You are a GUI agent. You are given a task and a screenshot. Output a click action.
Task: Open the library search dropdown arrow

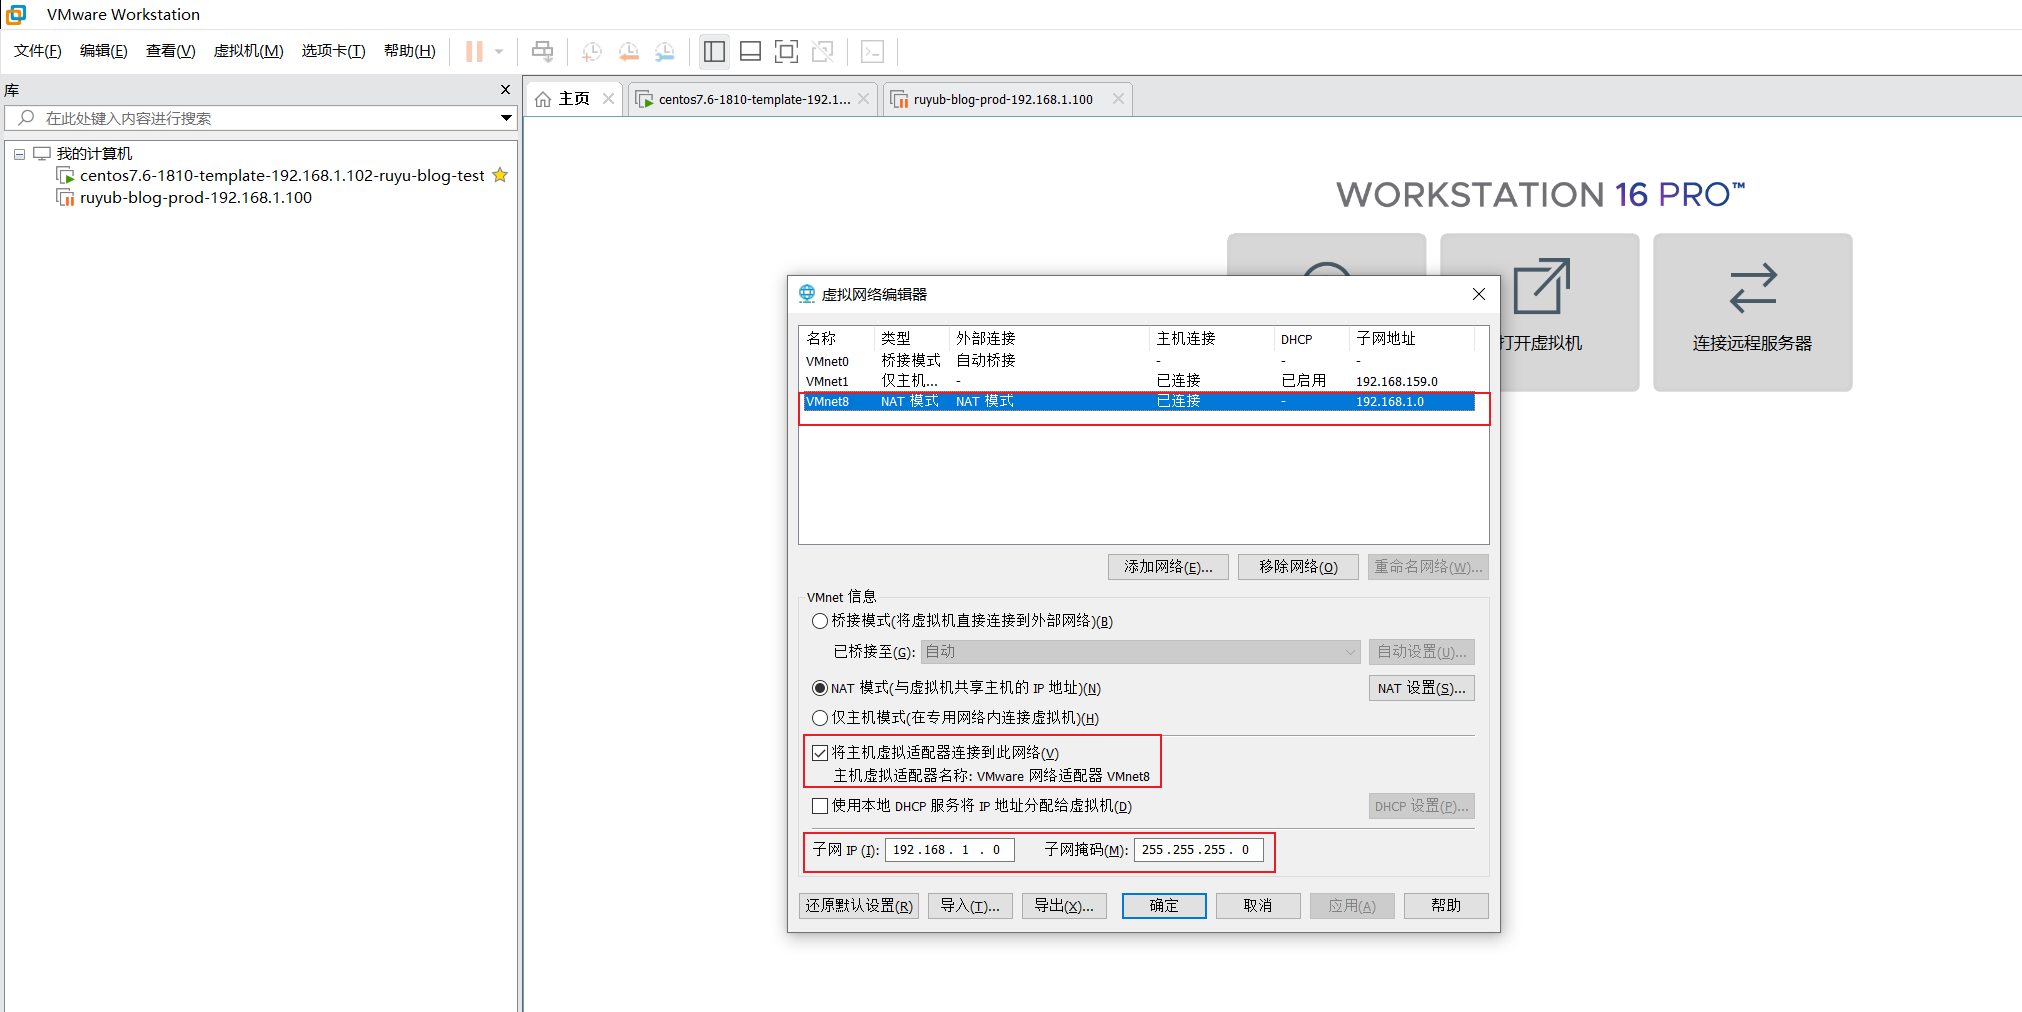[506, 118]
